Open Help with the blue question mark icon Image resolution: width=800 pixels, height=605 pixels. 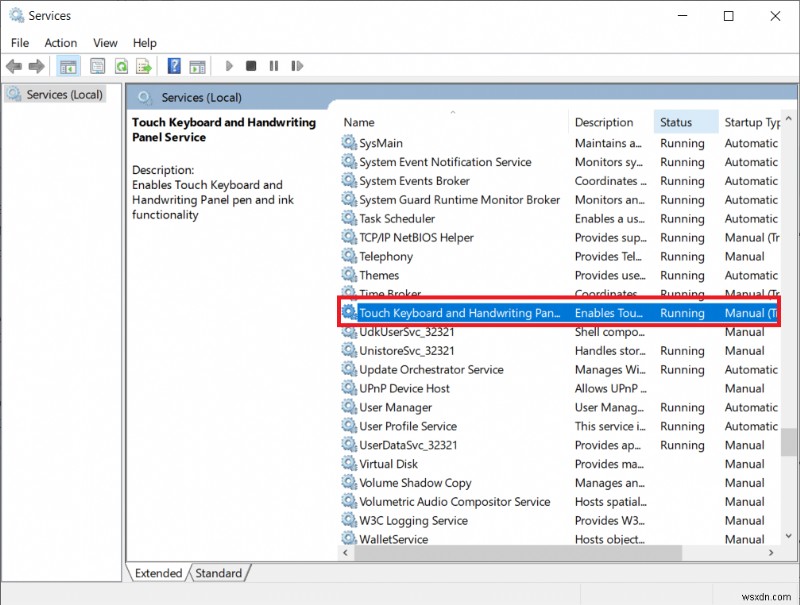(174, 66)
